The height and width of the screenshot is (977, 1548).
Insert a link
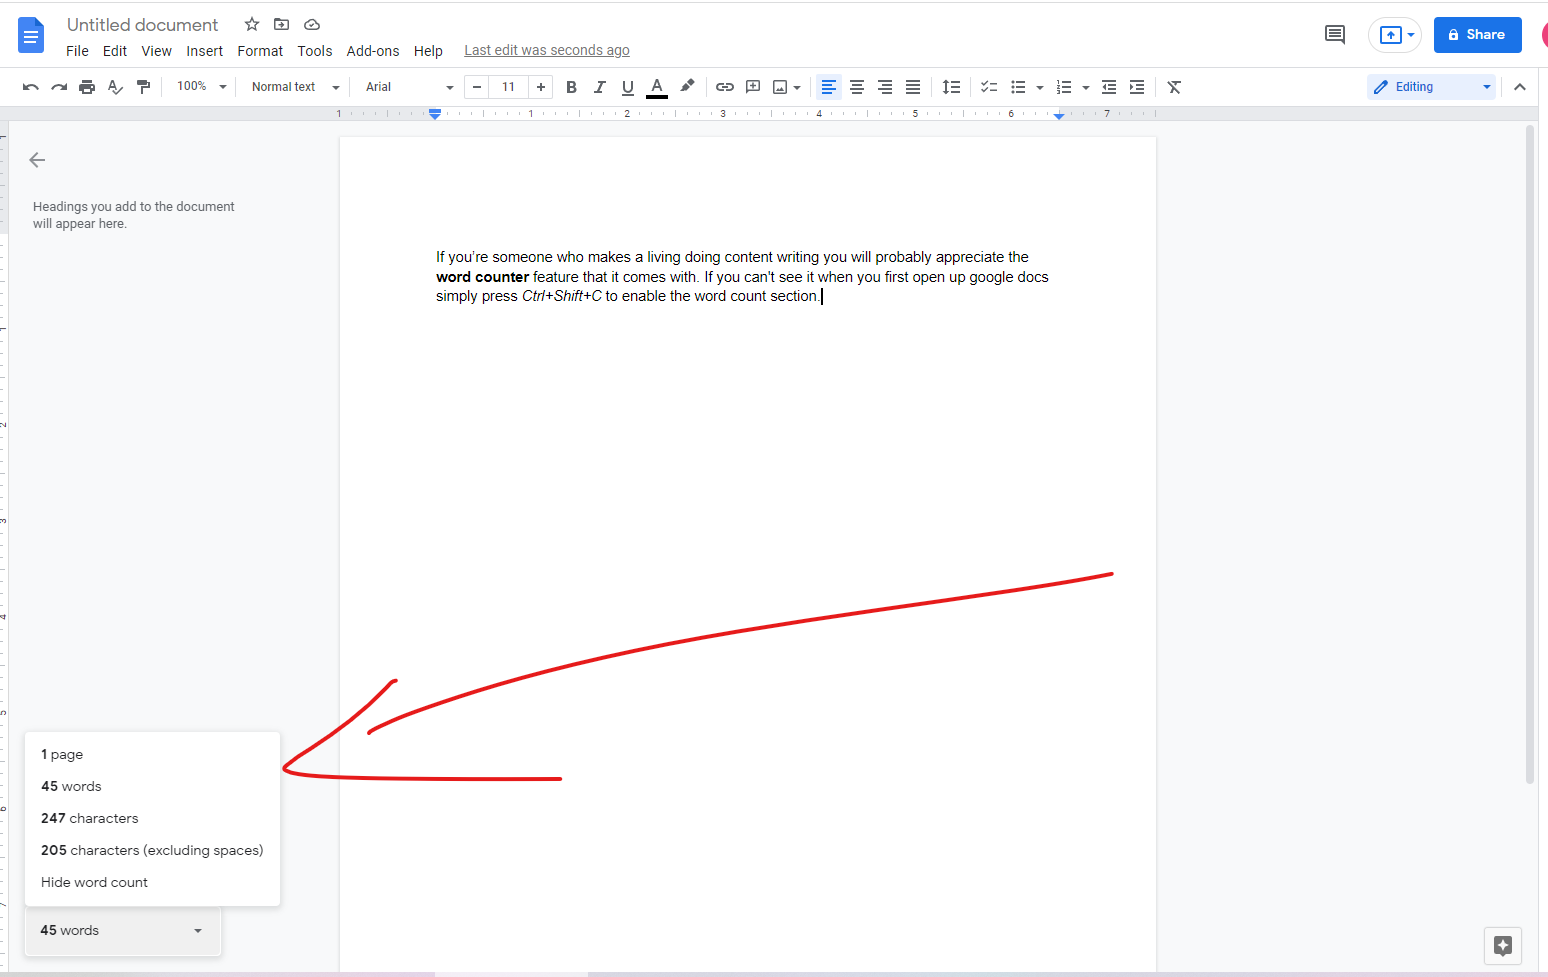point(725,87)
